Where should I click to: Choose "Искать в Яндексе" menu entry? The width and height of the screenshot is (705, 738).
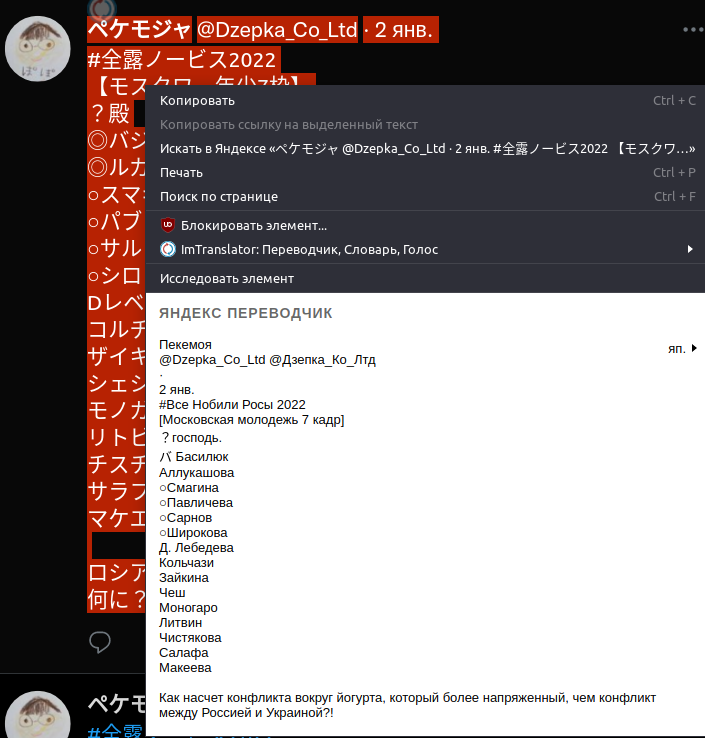pos(427,148)
